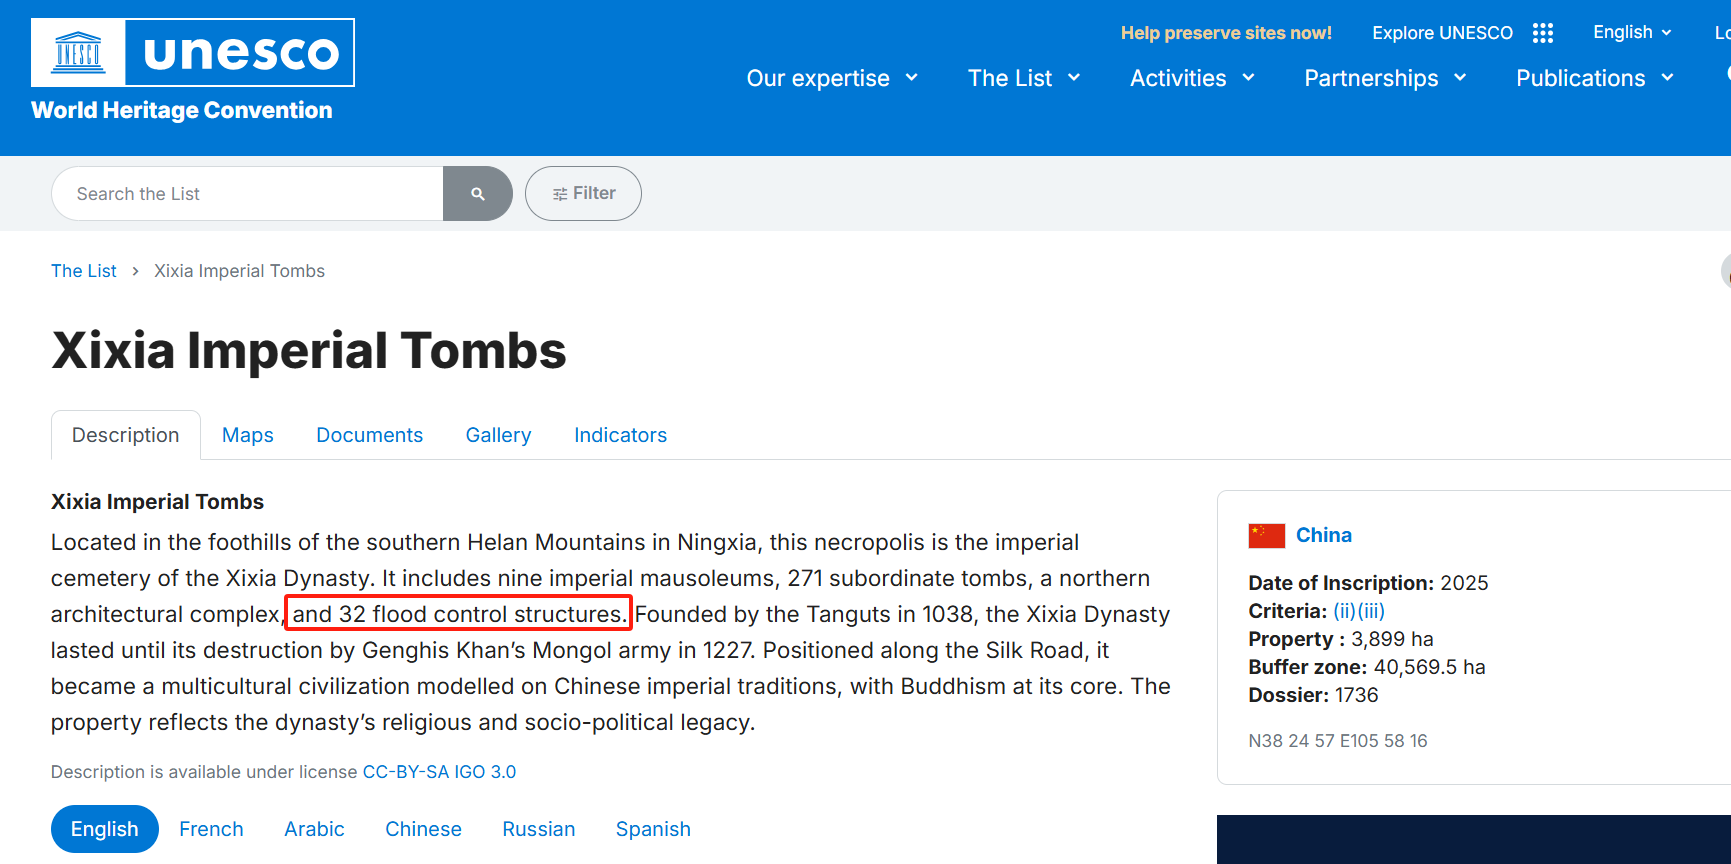The image size is (1731, 864).
Task: Click the Filter button
Action: click(x=583, y=193)
